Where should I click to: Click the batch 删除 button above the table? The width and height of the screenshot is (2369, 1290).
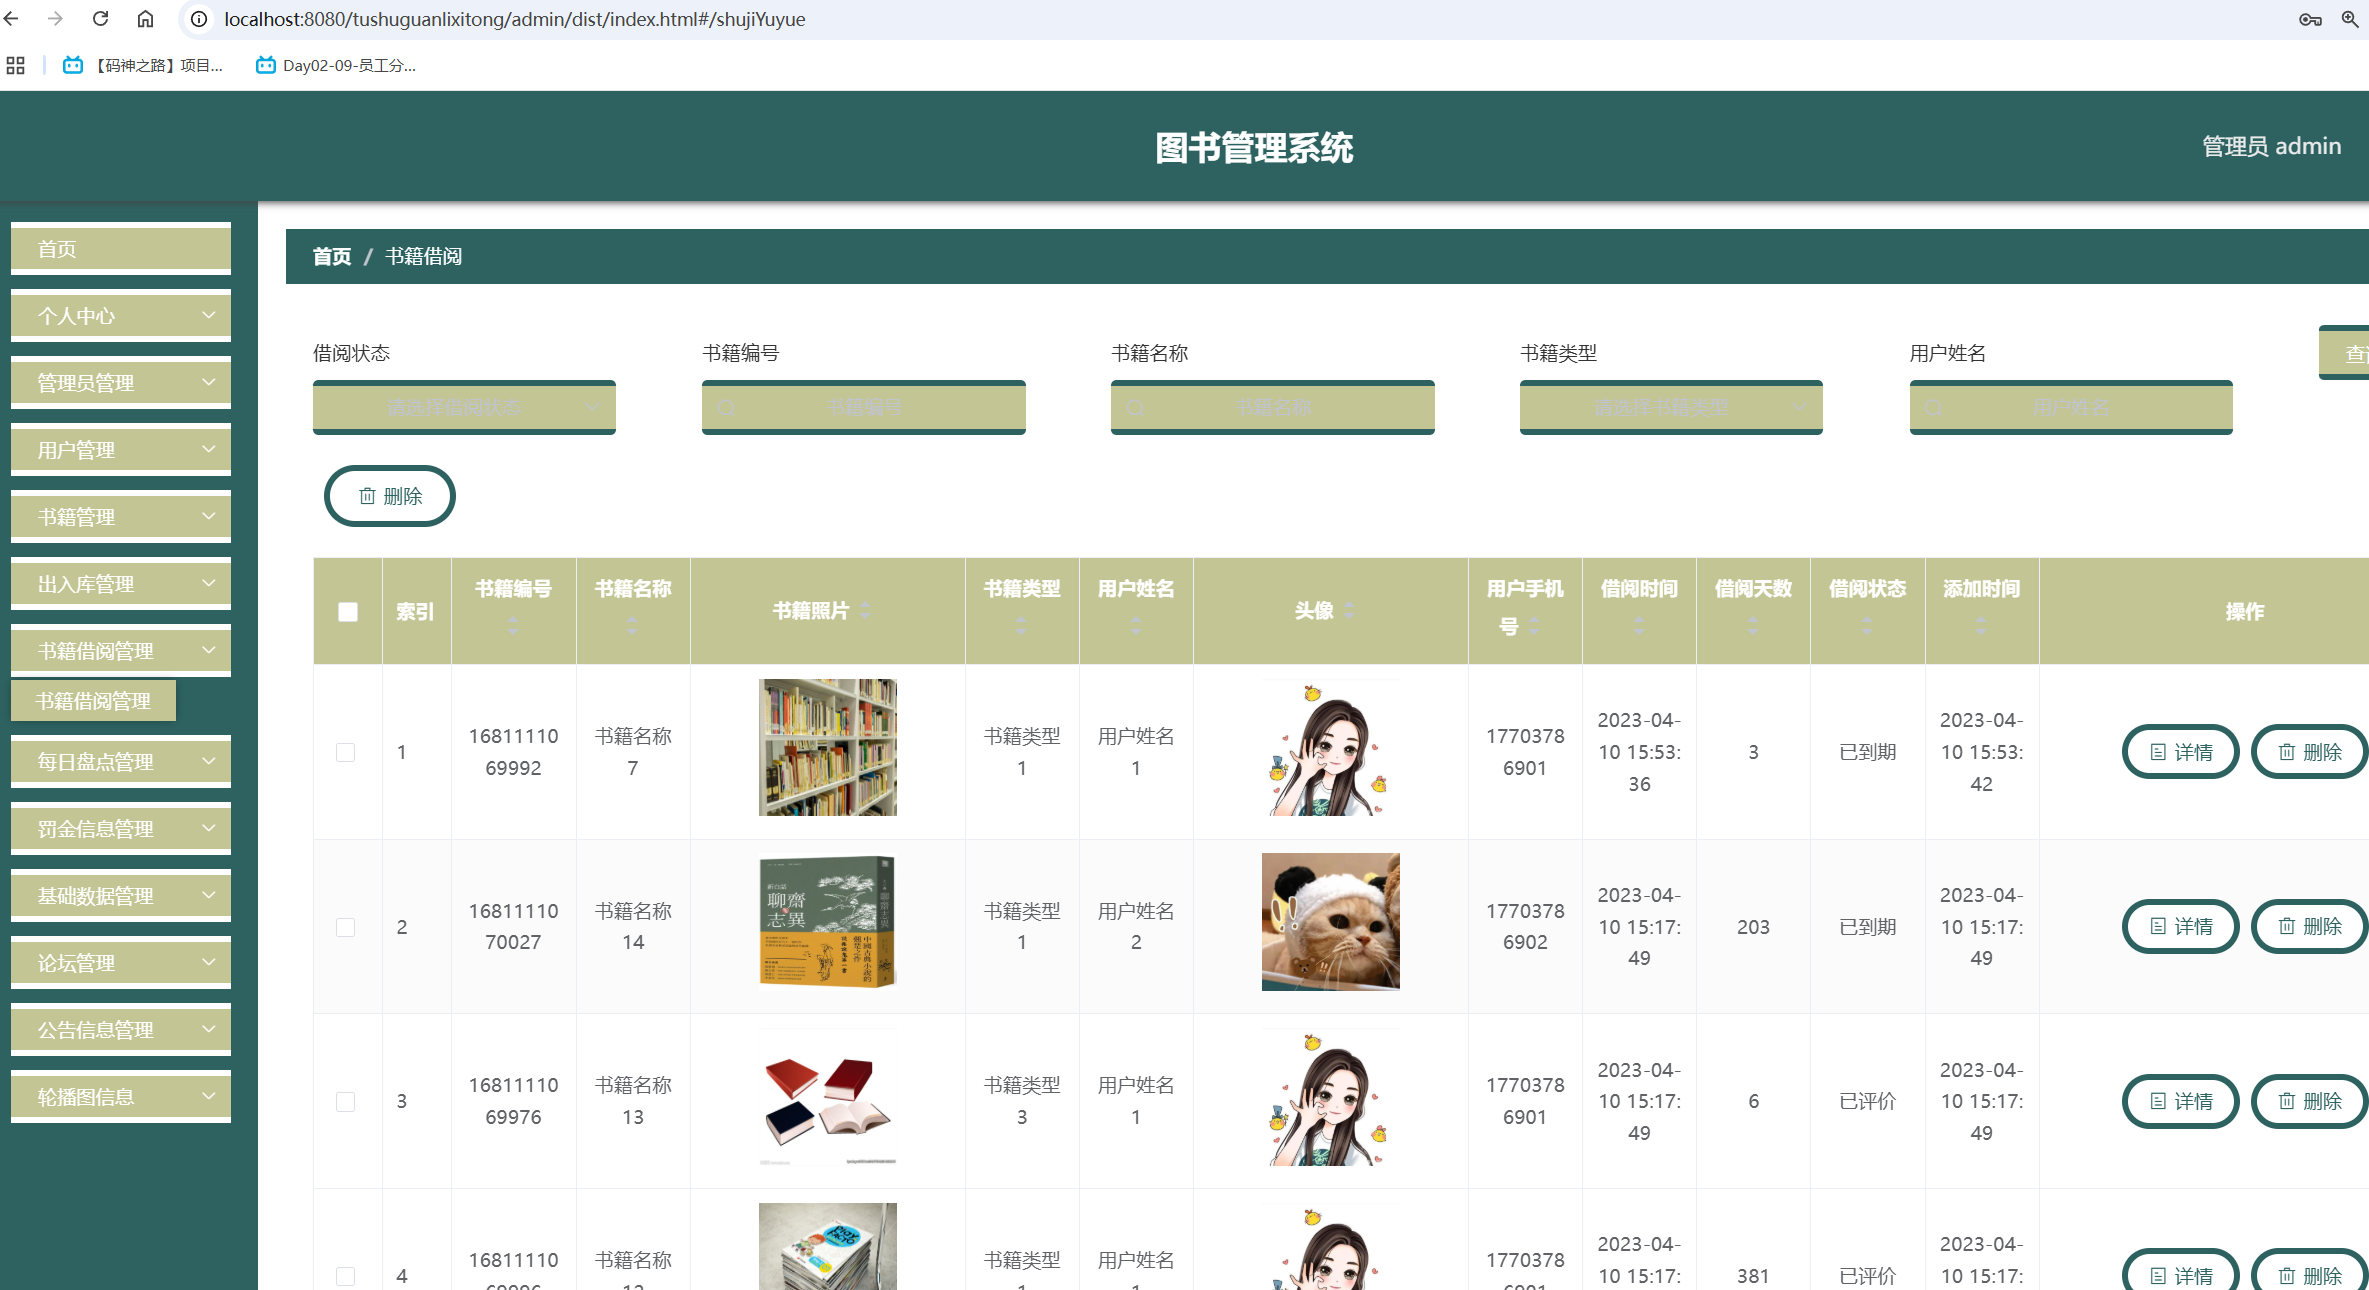point(390,496)
